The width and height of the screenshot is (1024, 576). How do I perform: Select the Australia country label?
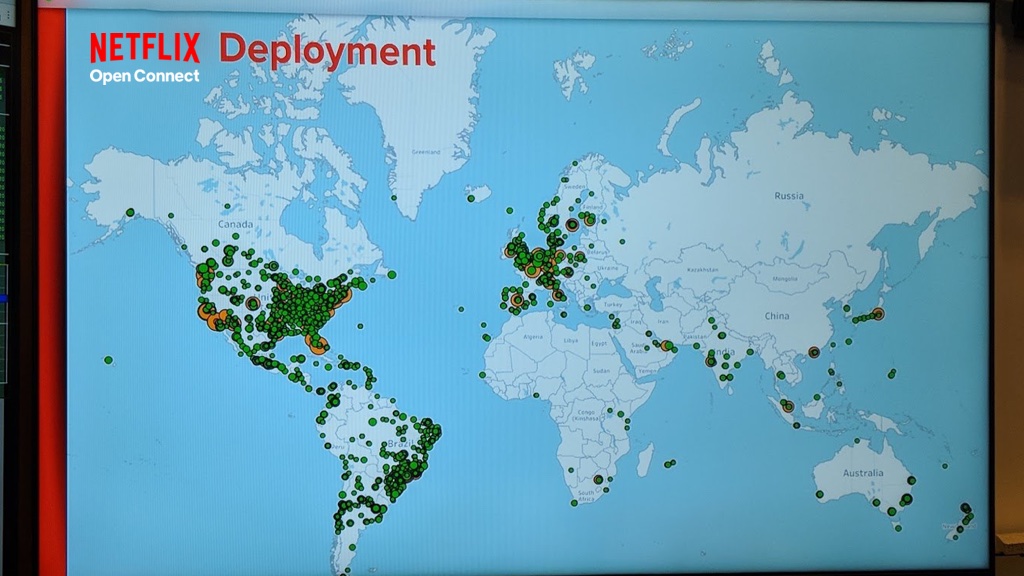pos(862,473)
